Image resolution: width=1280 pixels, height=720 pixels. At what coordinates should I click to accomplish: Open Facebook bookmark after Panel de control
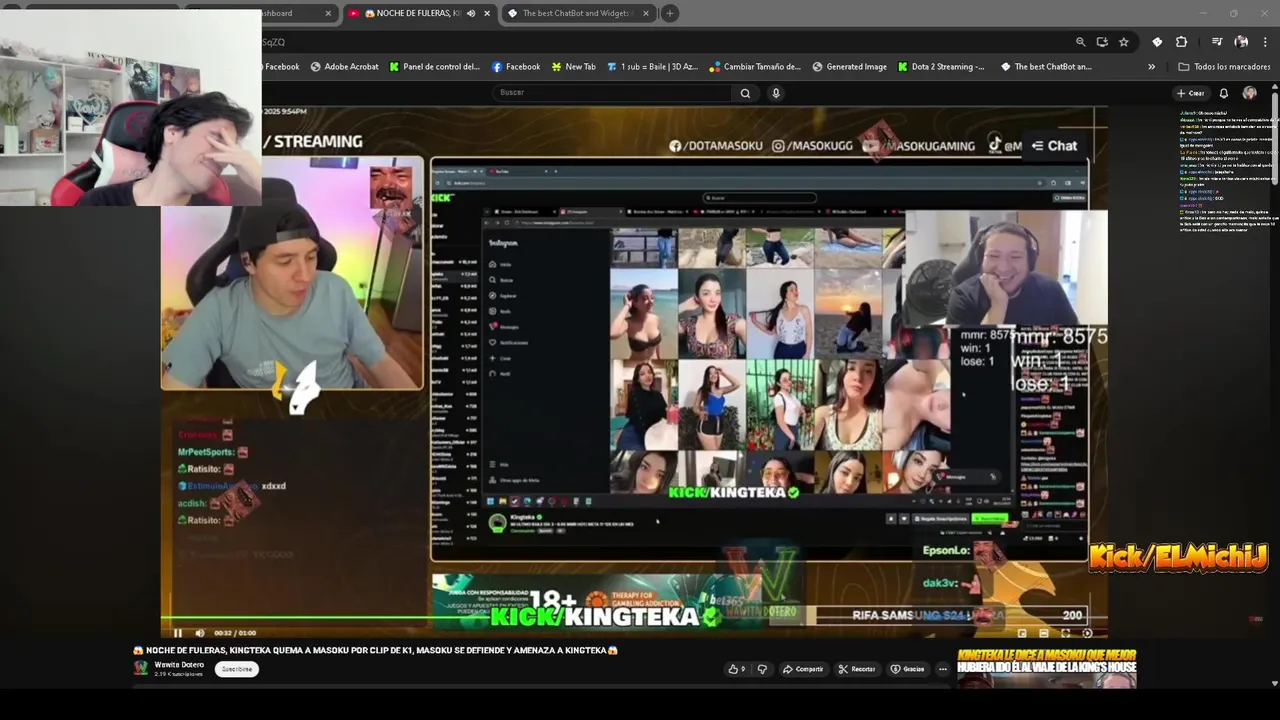pyautogui.click(x=516, y=67)
